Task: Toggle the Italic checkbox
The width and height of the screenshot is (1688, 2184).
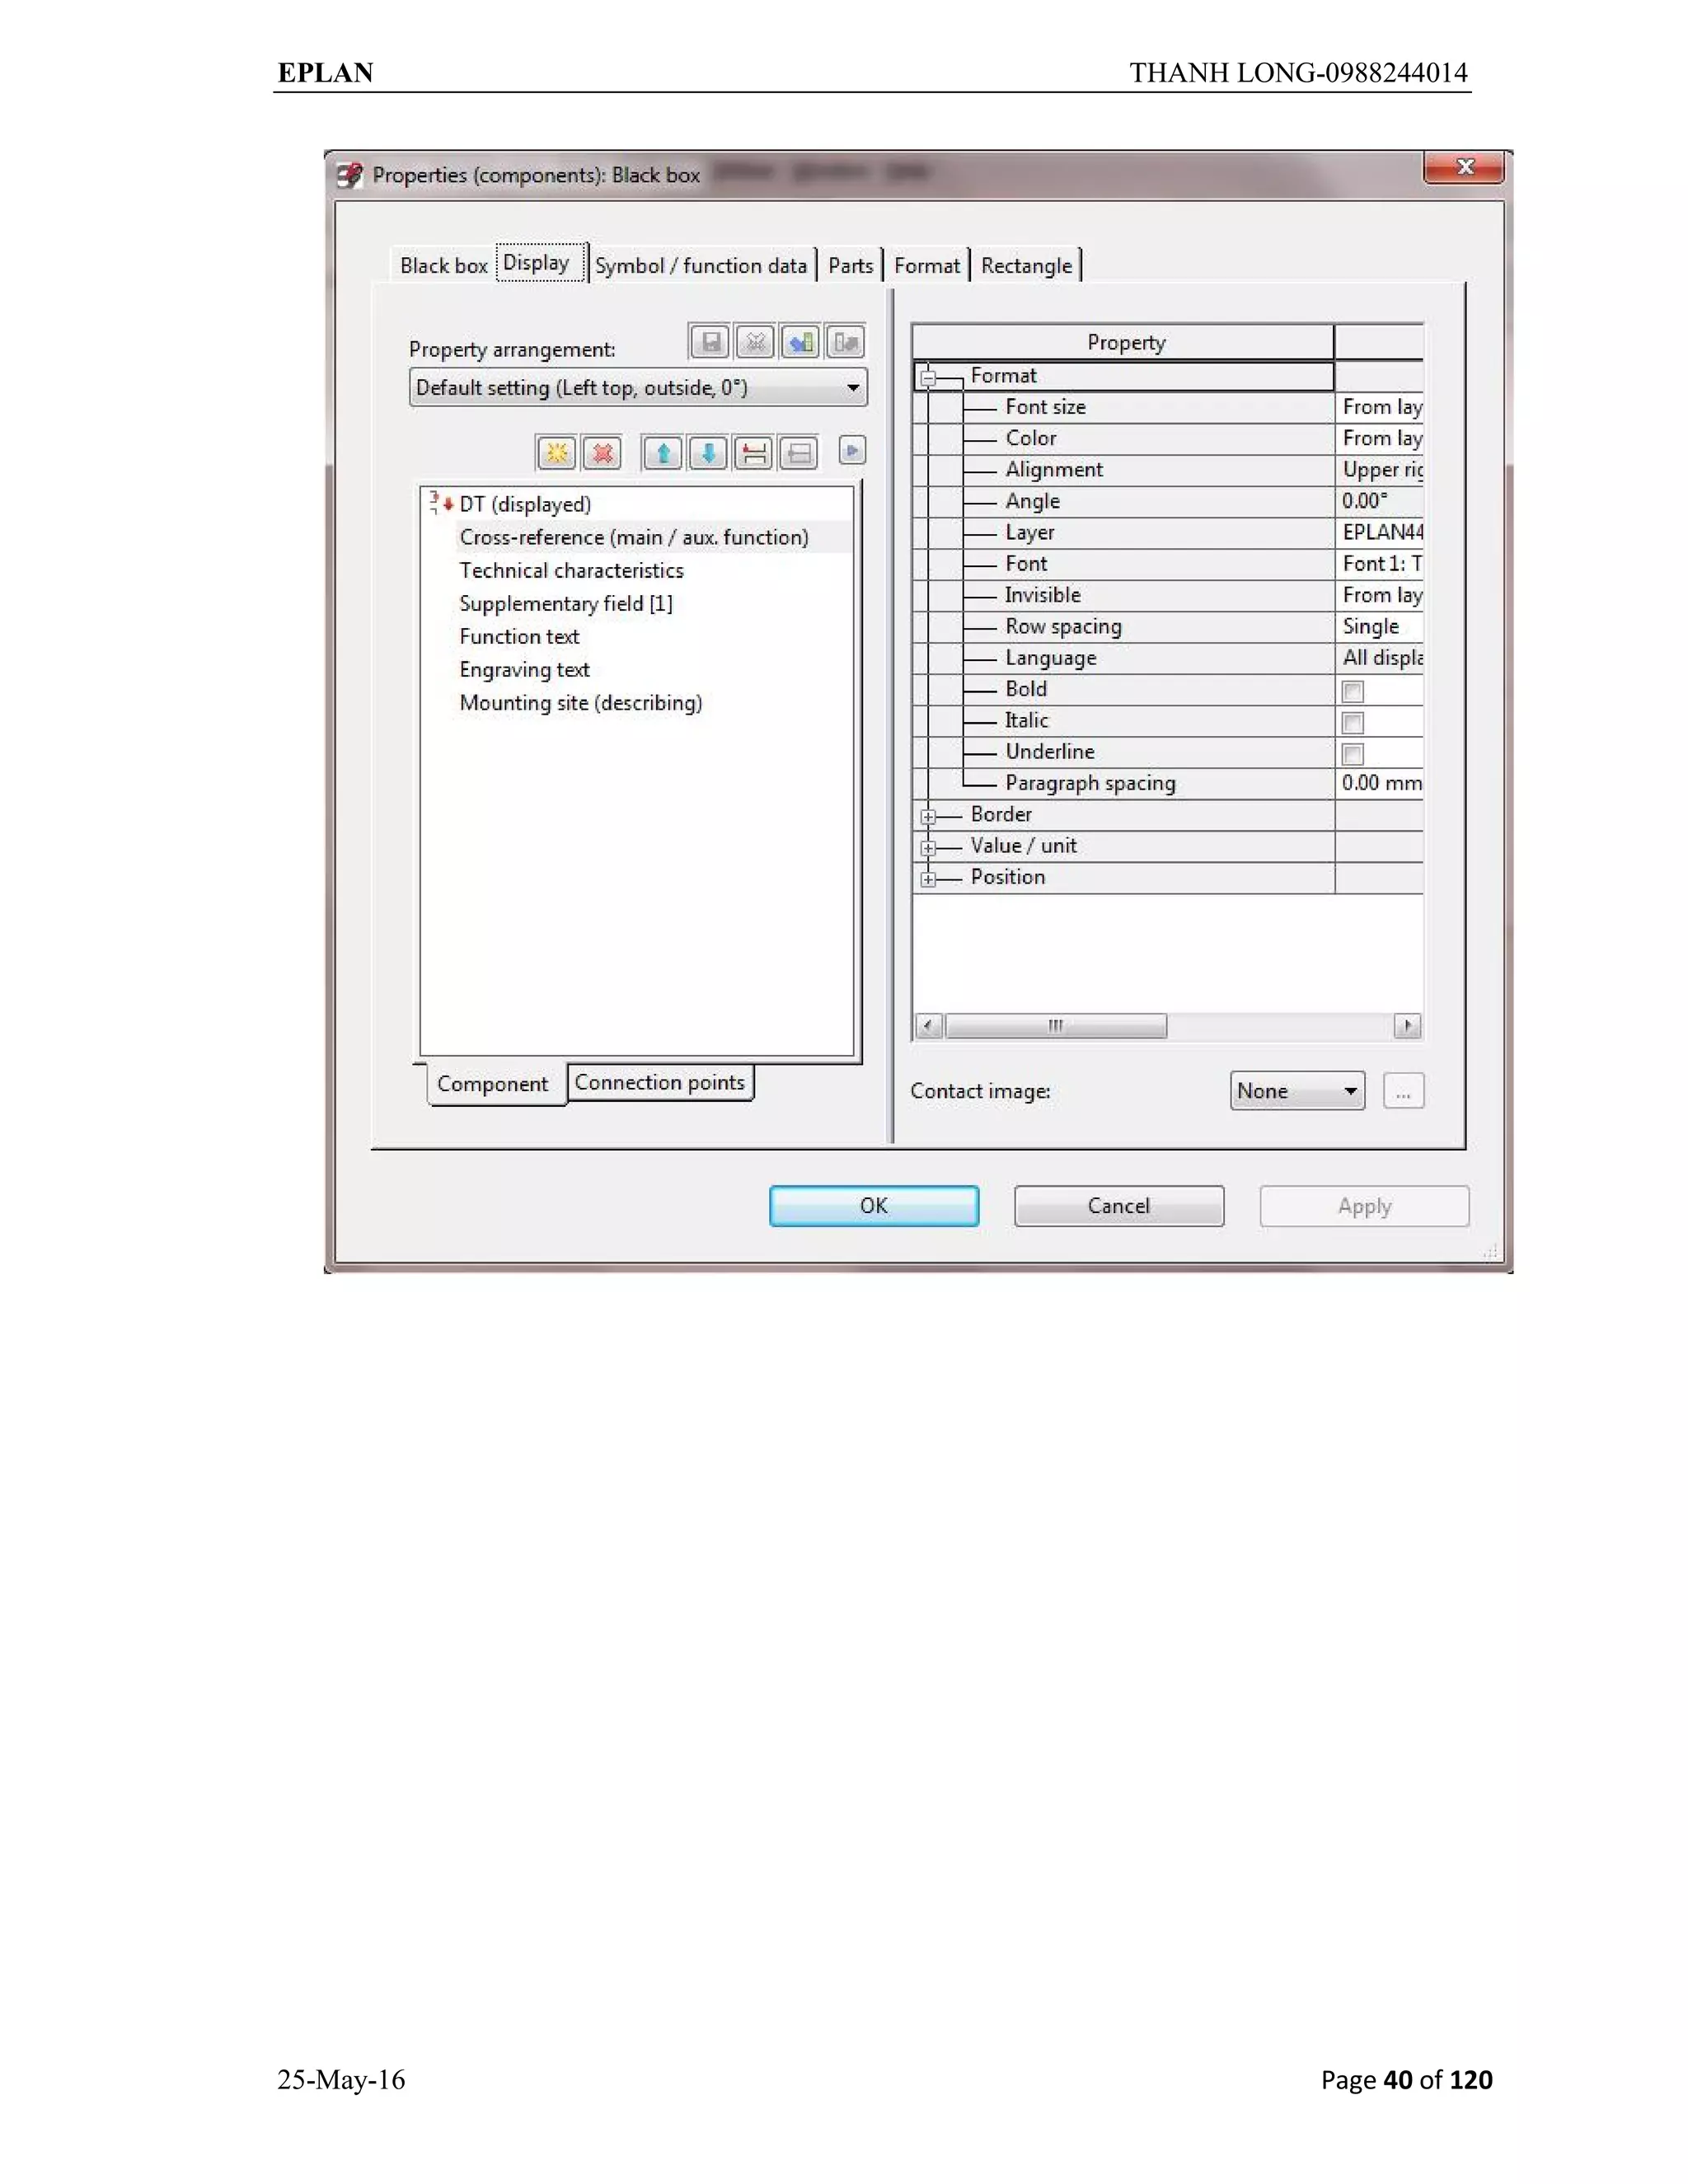Action: point(1352,722)
